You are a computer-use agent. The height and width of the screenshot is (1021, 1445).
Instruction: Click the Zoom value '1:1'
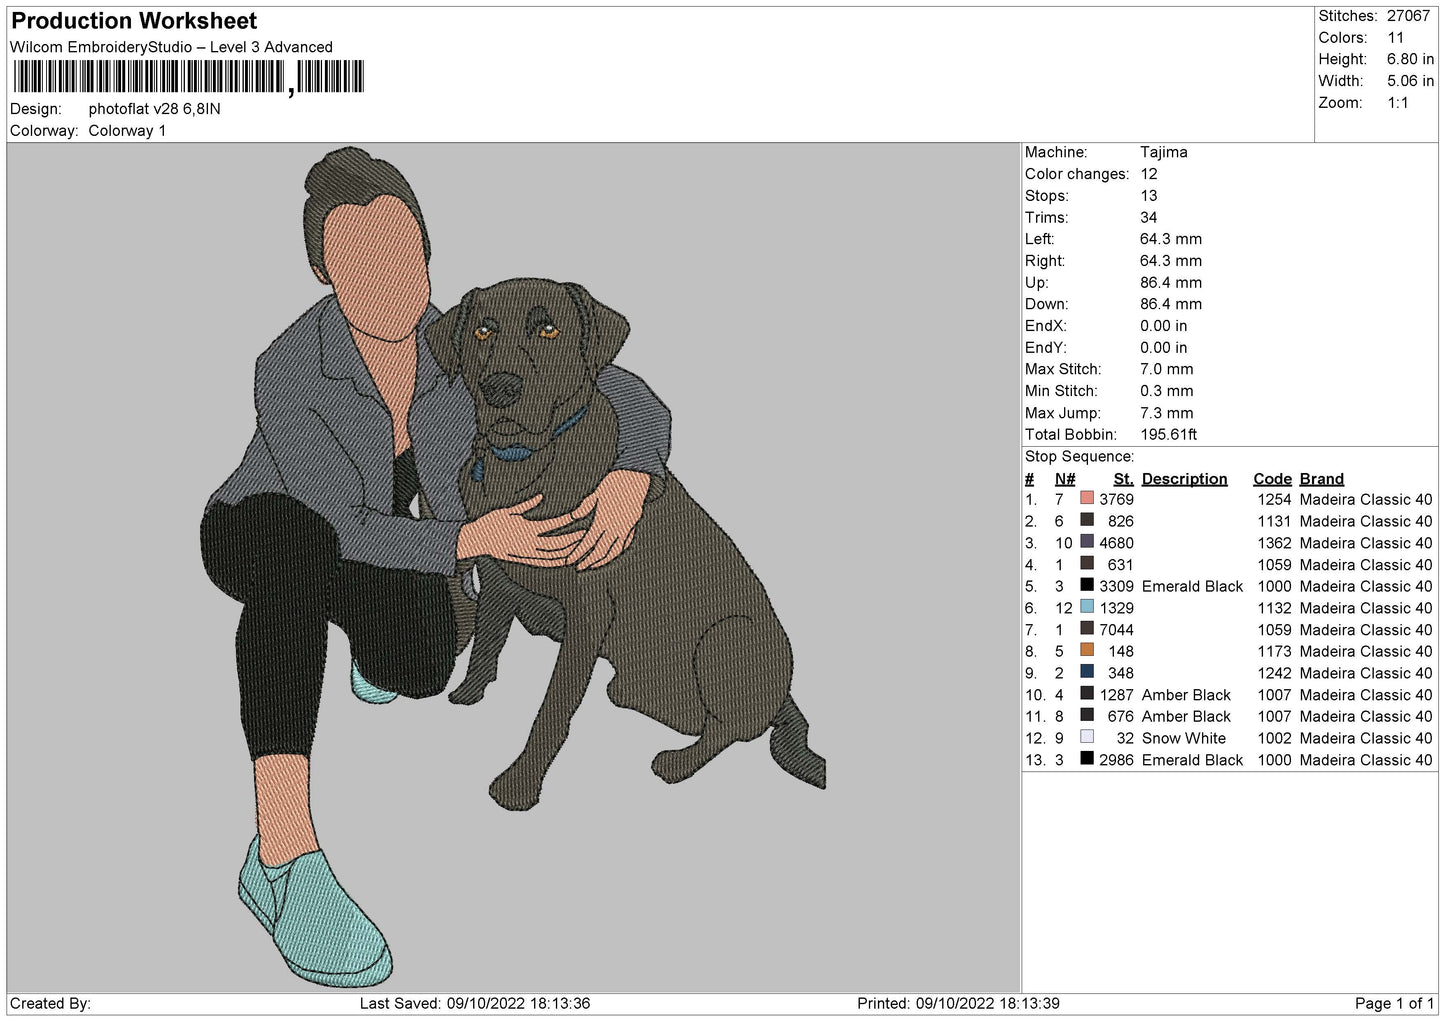pyautogui.click(x=1398, y=103)
